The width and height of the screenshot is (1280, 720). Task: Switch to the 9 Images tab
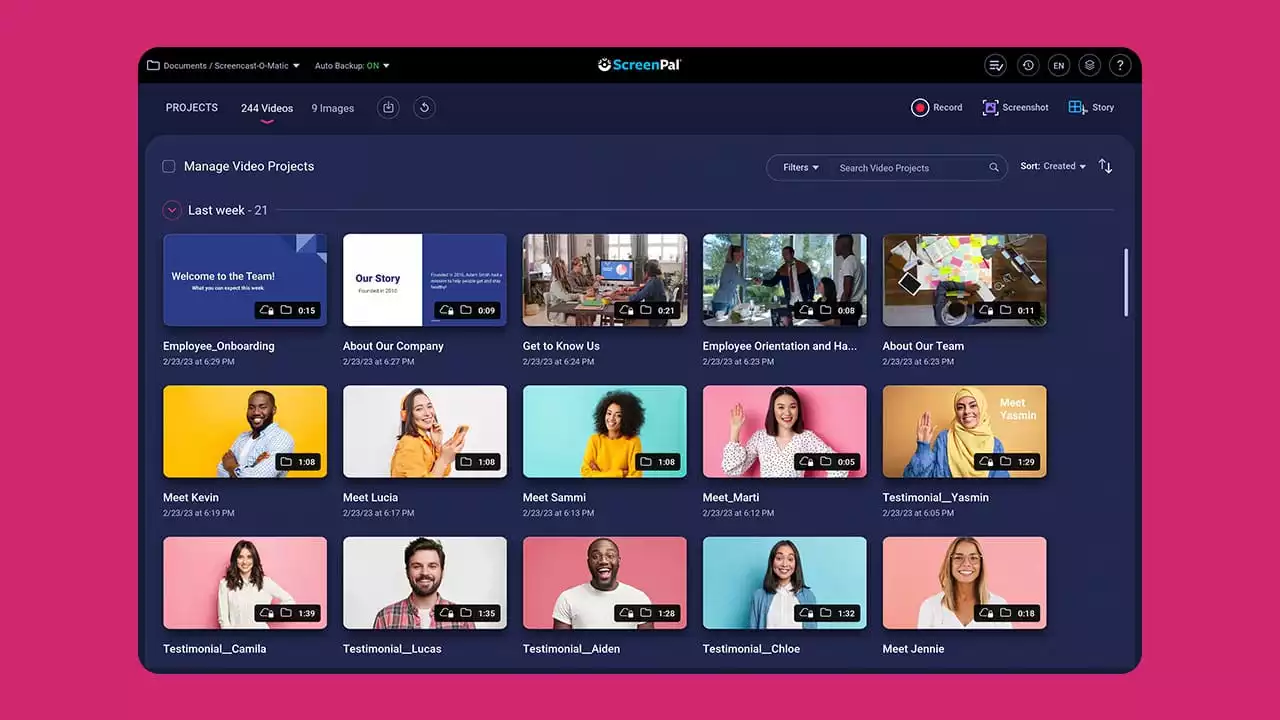(x=333, y=108)
